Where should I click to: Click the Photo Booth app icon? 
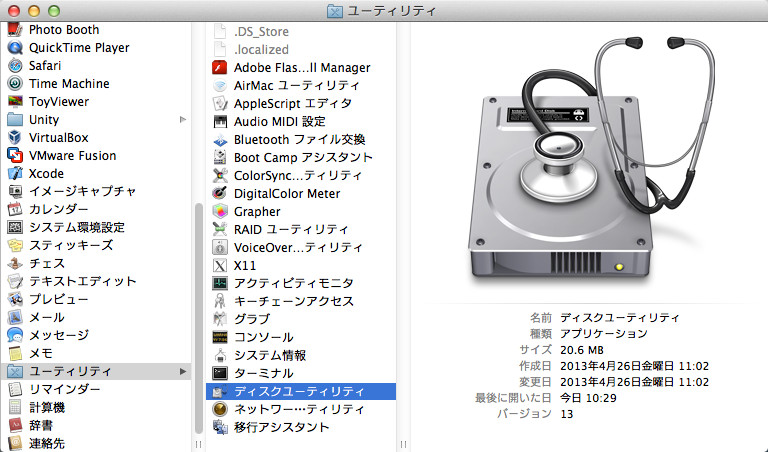(15, 29)
